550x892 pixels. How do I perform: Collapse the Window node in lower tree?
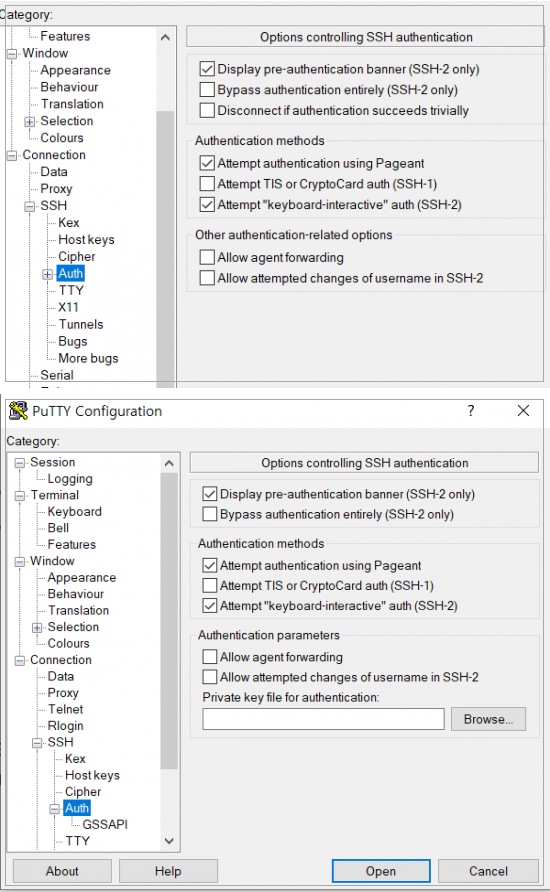(x=20, y=562)
